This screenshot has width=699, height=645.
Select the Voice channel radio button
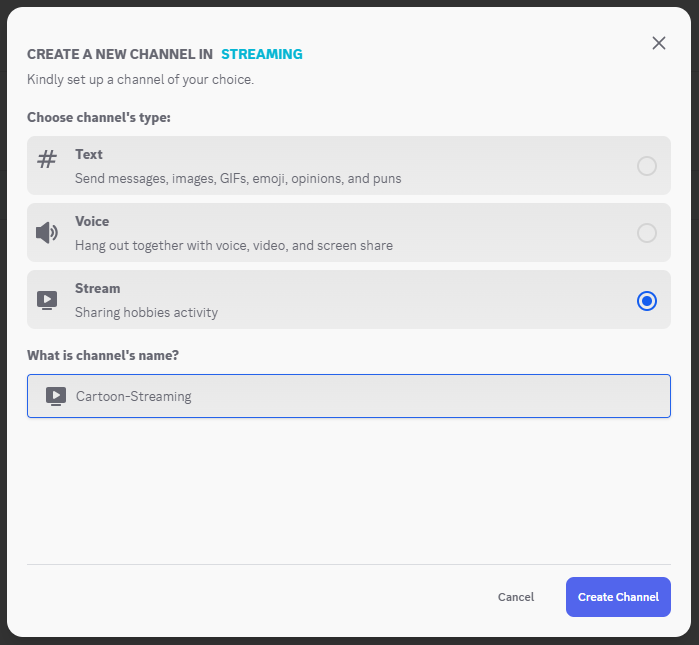tap(647, 233)
